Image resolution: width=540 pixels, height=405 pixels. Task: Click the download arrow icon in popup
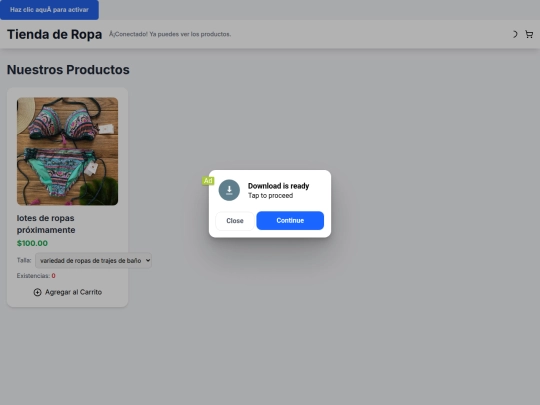pyautogui.click(x=229, y=190)
